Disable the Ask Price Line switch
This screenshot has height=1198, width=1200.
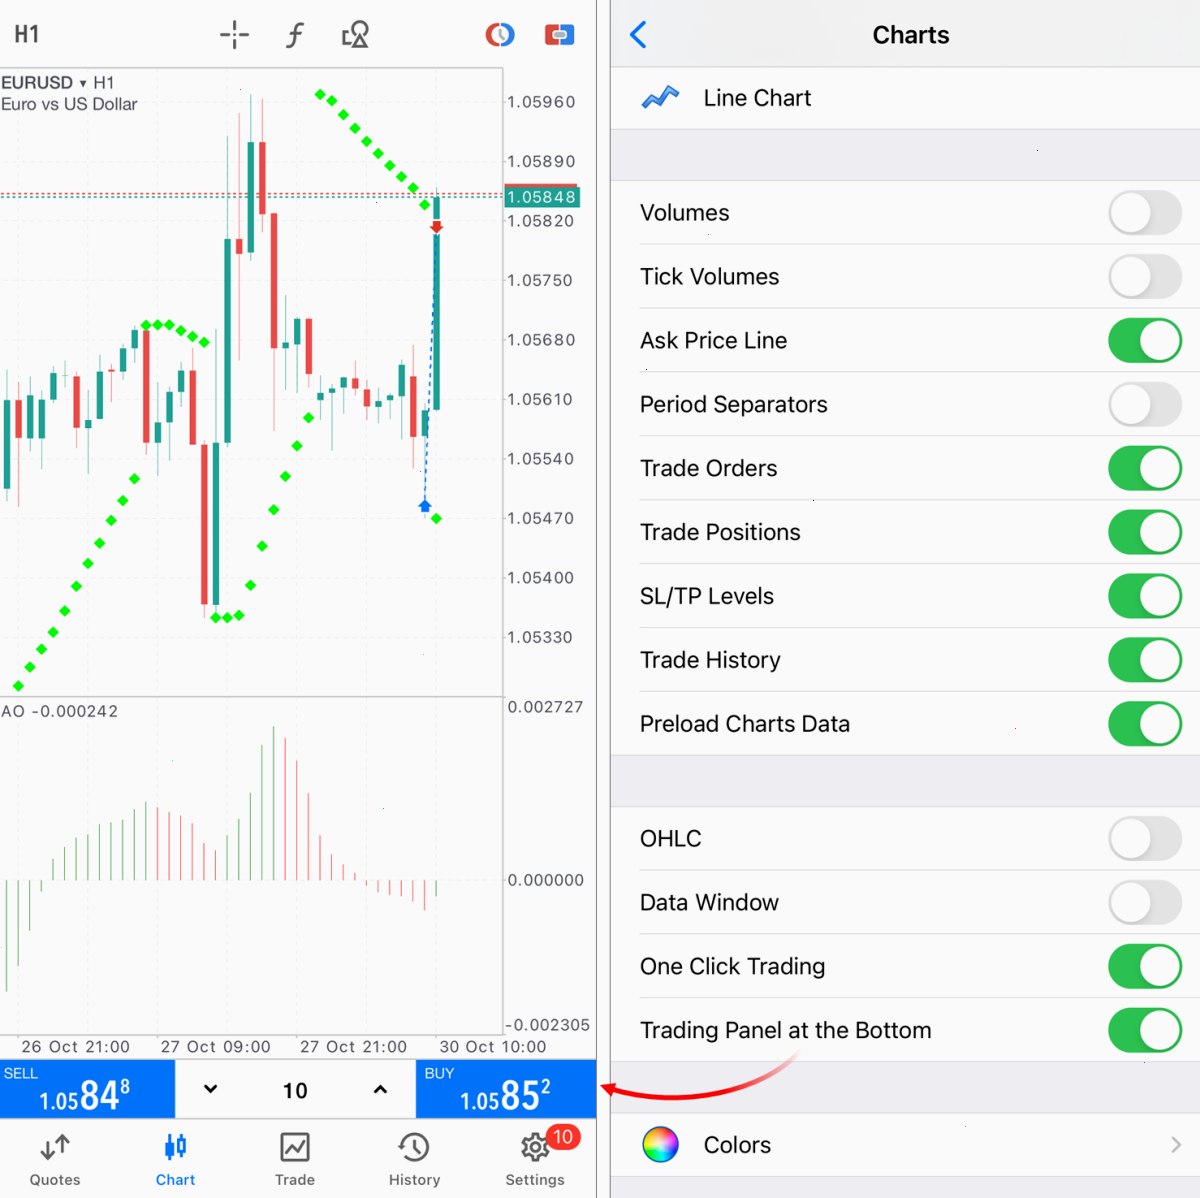1145,341
